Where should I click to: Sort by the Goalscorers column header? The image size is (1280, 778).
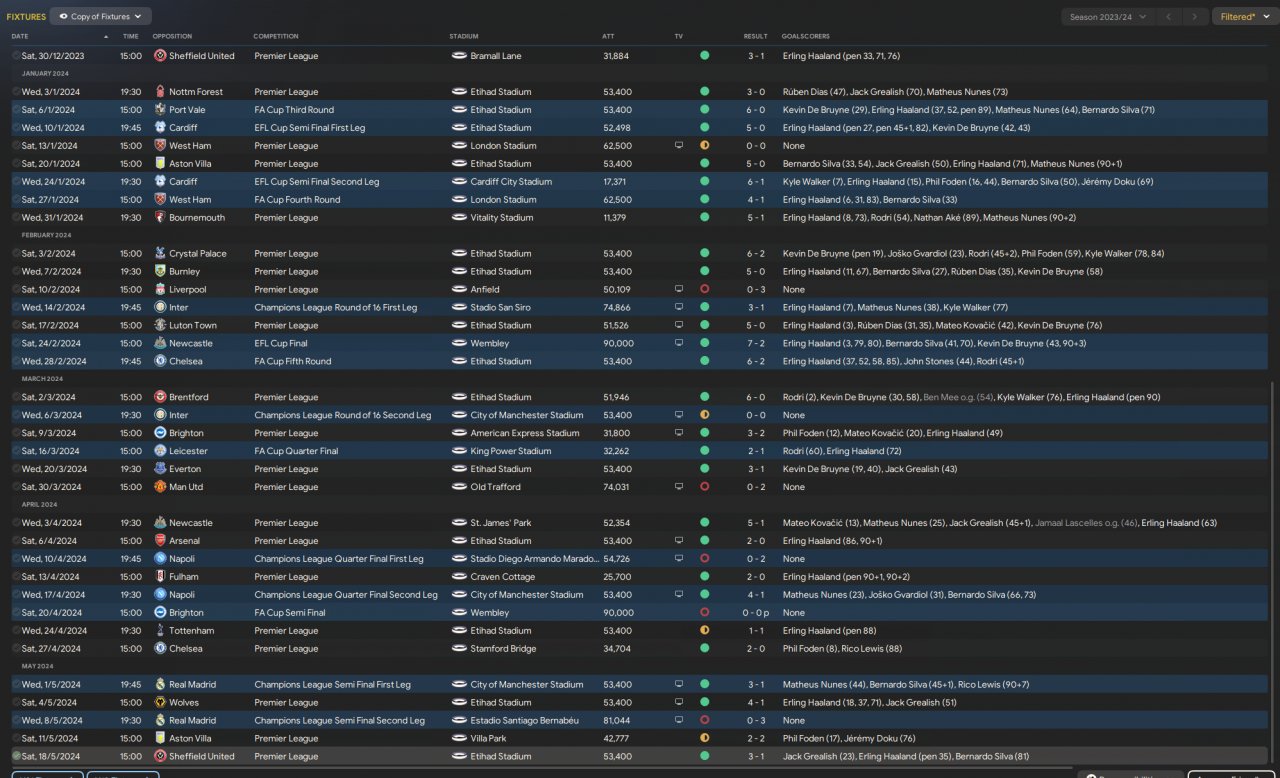click(805, 37)
